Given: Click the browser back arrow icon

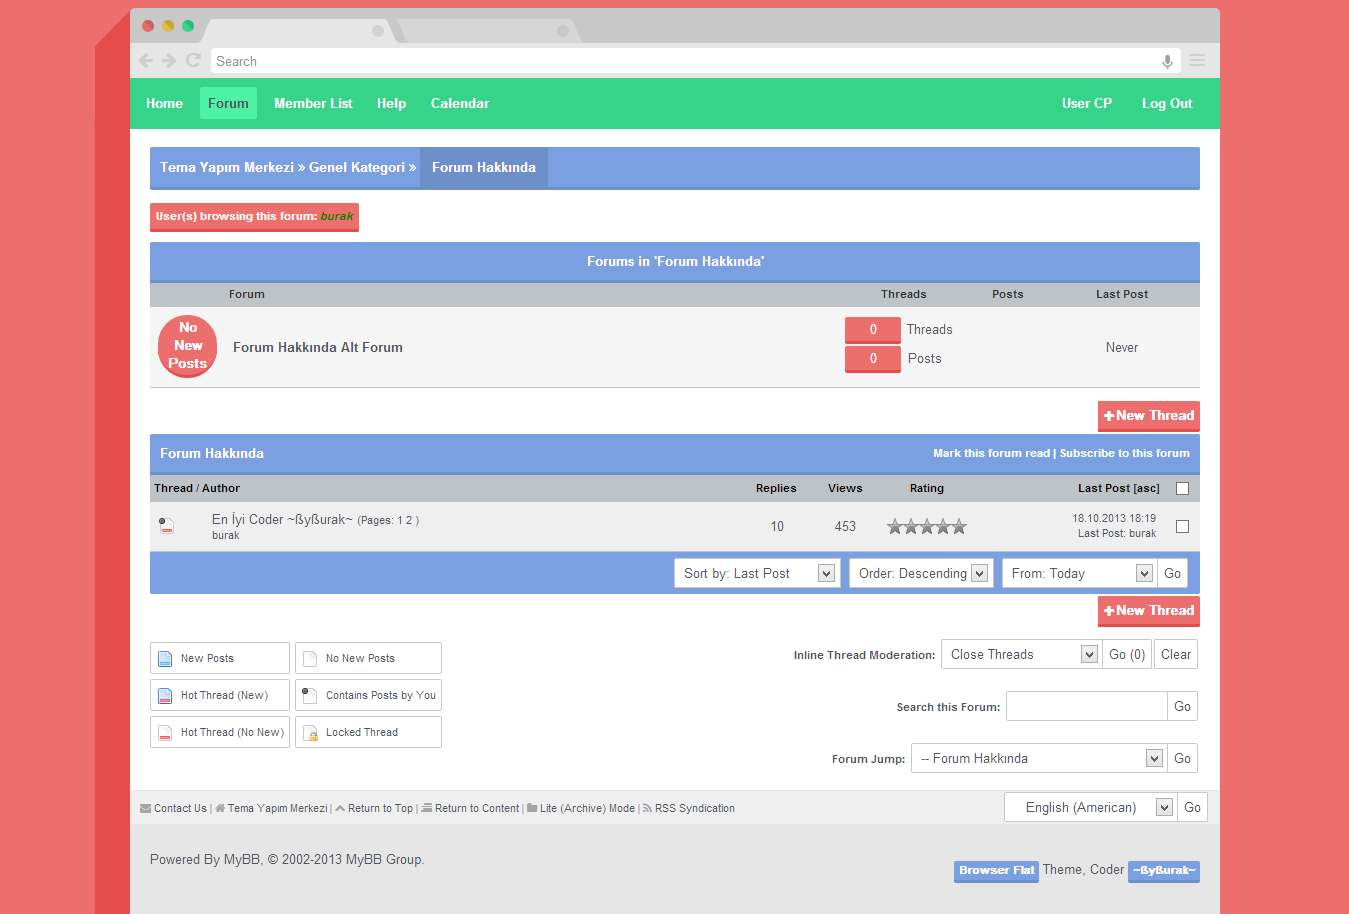Looking at the screenshot, I should pyautogui.click(x=146, y=61).
